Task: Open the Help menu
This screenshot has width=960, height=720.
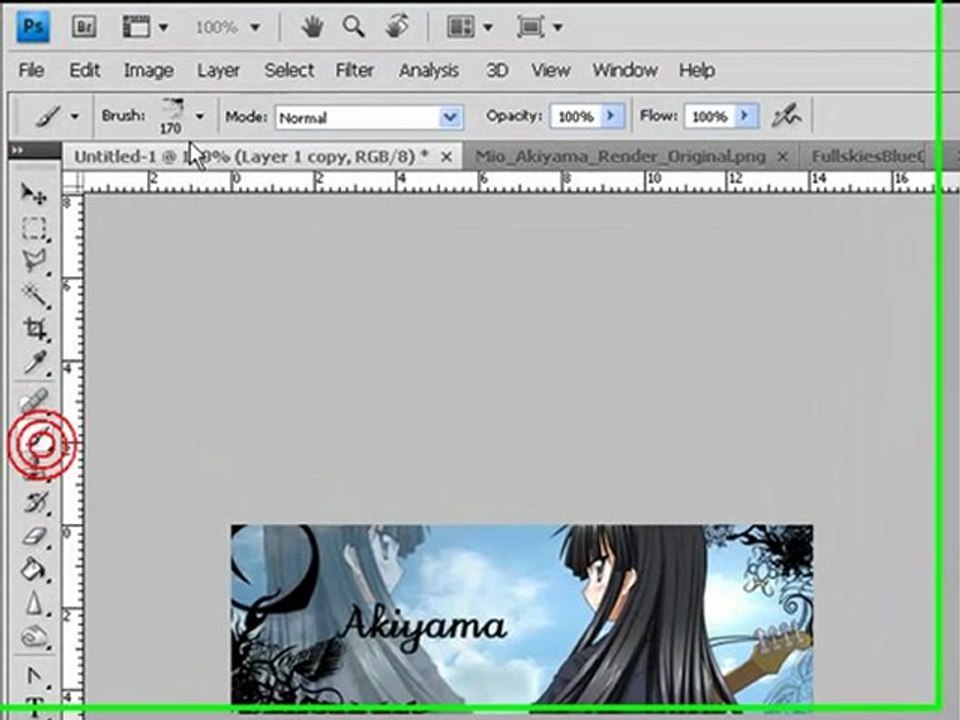Action: [x=697, y=70]
